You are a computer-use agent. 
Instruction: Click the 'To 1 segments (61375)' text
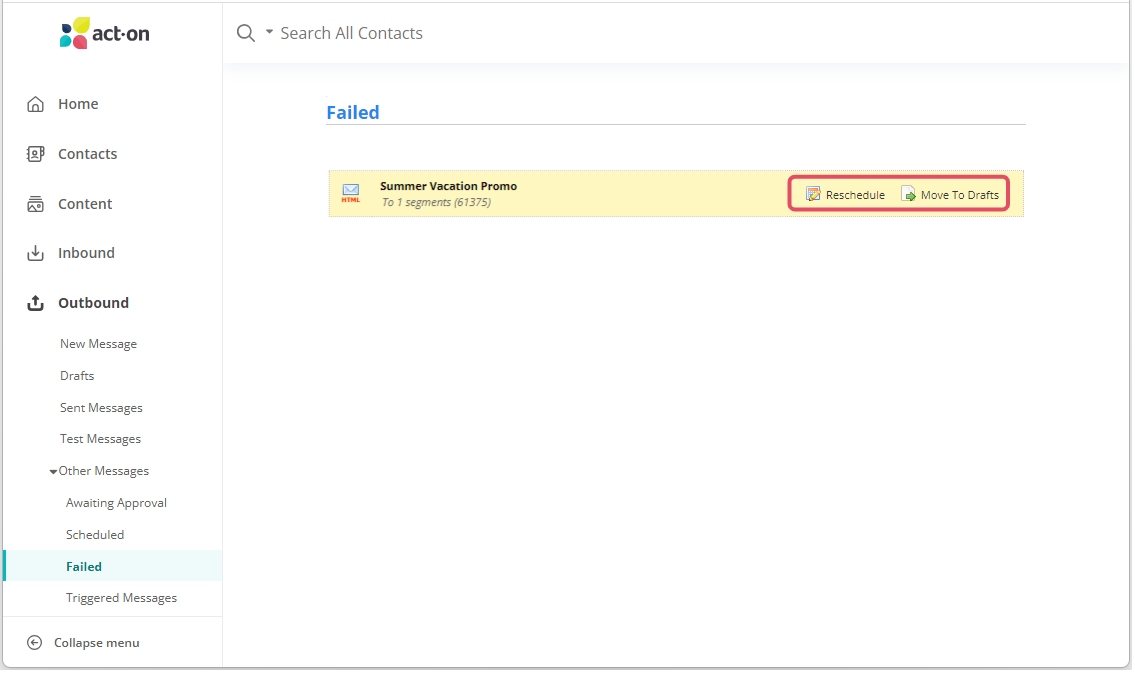[436, 203]
